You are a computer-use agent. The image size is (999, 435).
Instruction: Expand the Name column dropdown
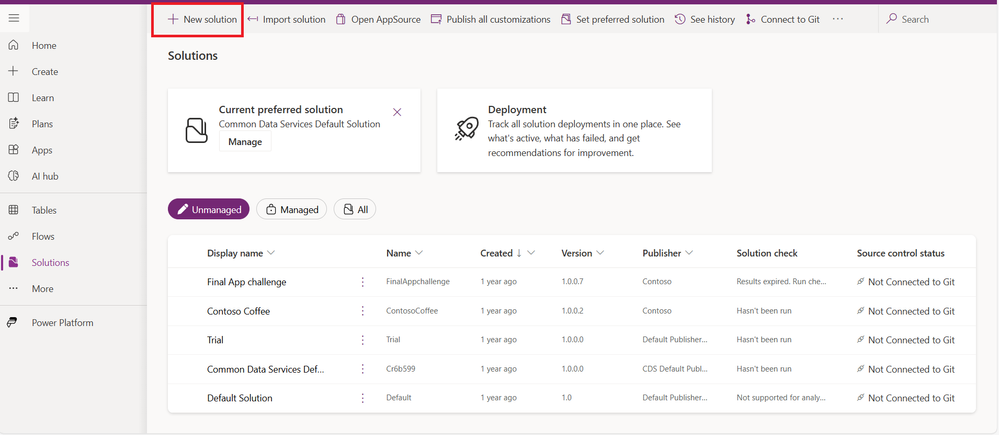pos(419,253)
